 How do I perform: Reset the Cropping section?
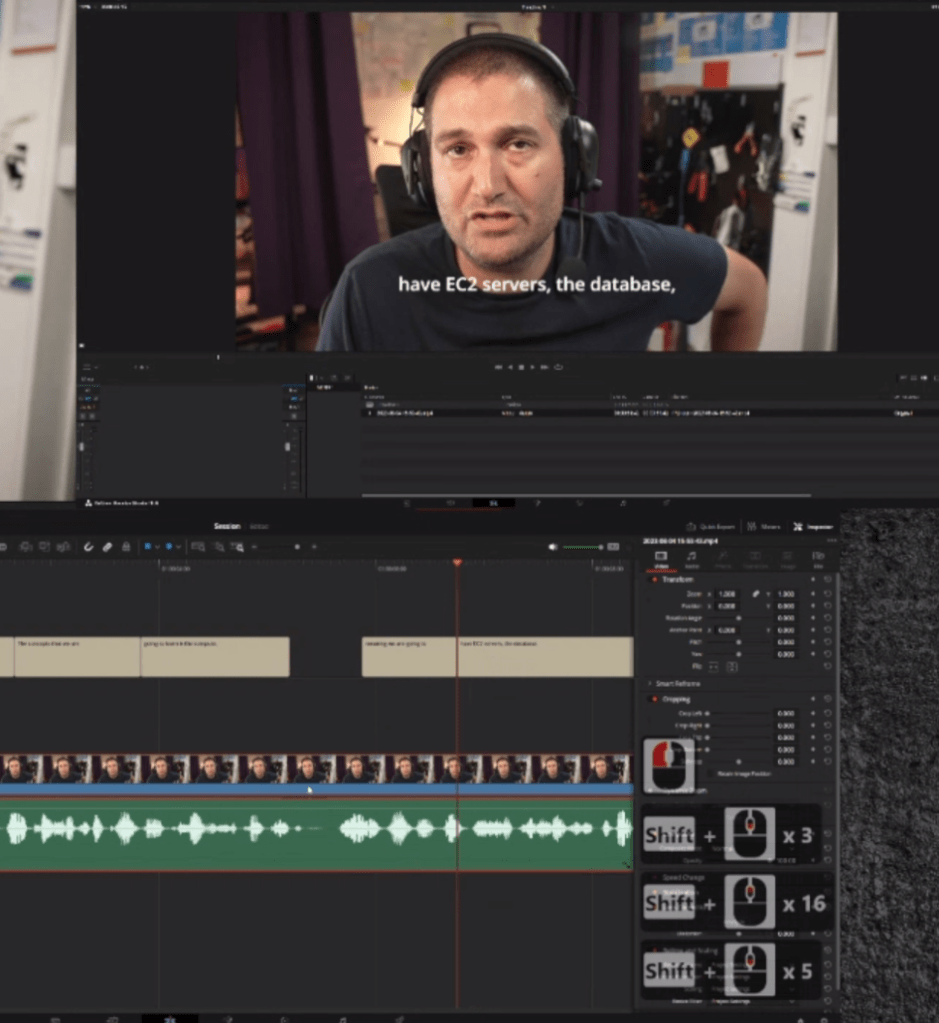pyautogui.click(x=827, y=699)
